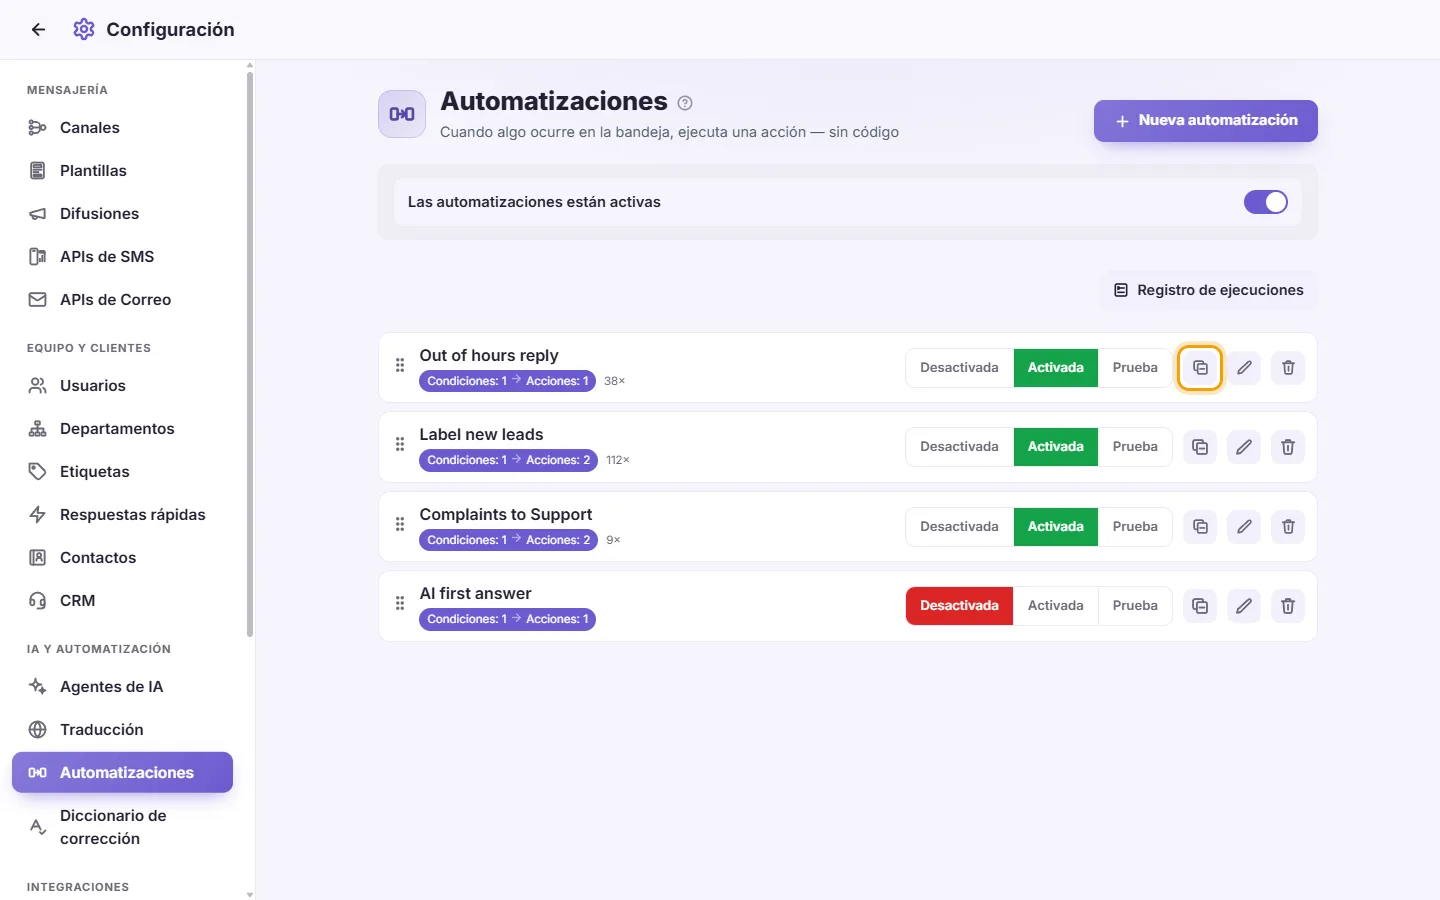Edit the Label new leads automation
The width and height of the screenshot is (1440, 900).
(1244, 447)
